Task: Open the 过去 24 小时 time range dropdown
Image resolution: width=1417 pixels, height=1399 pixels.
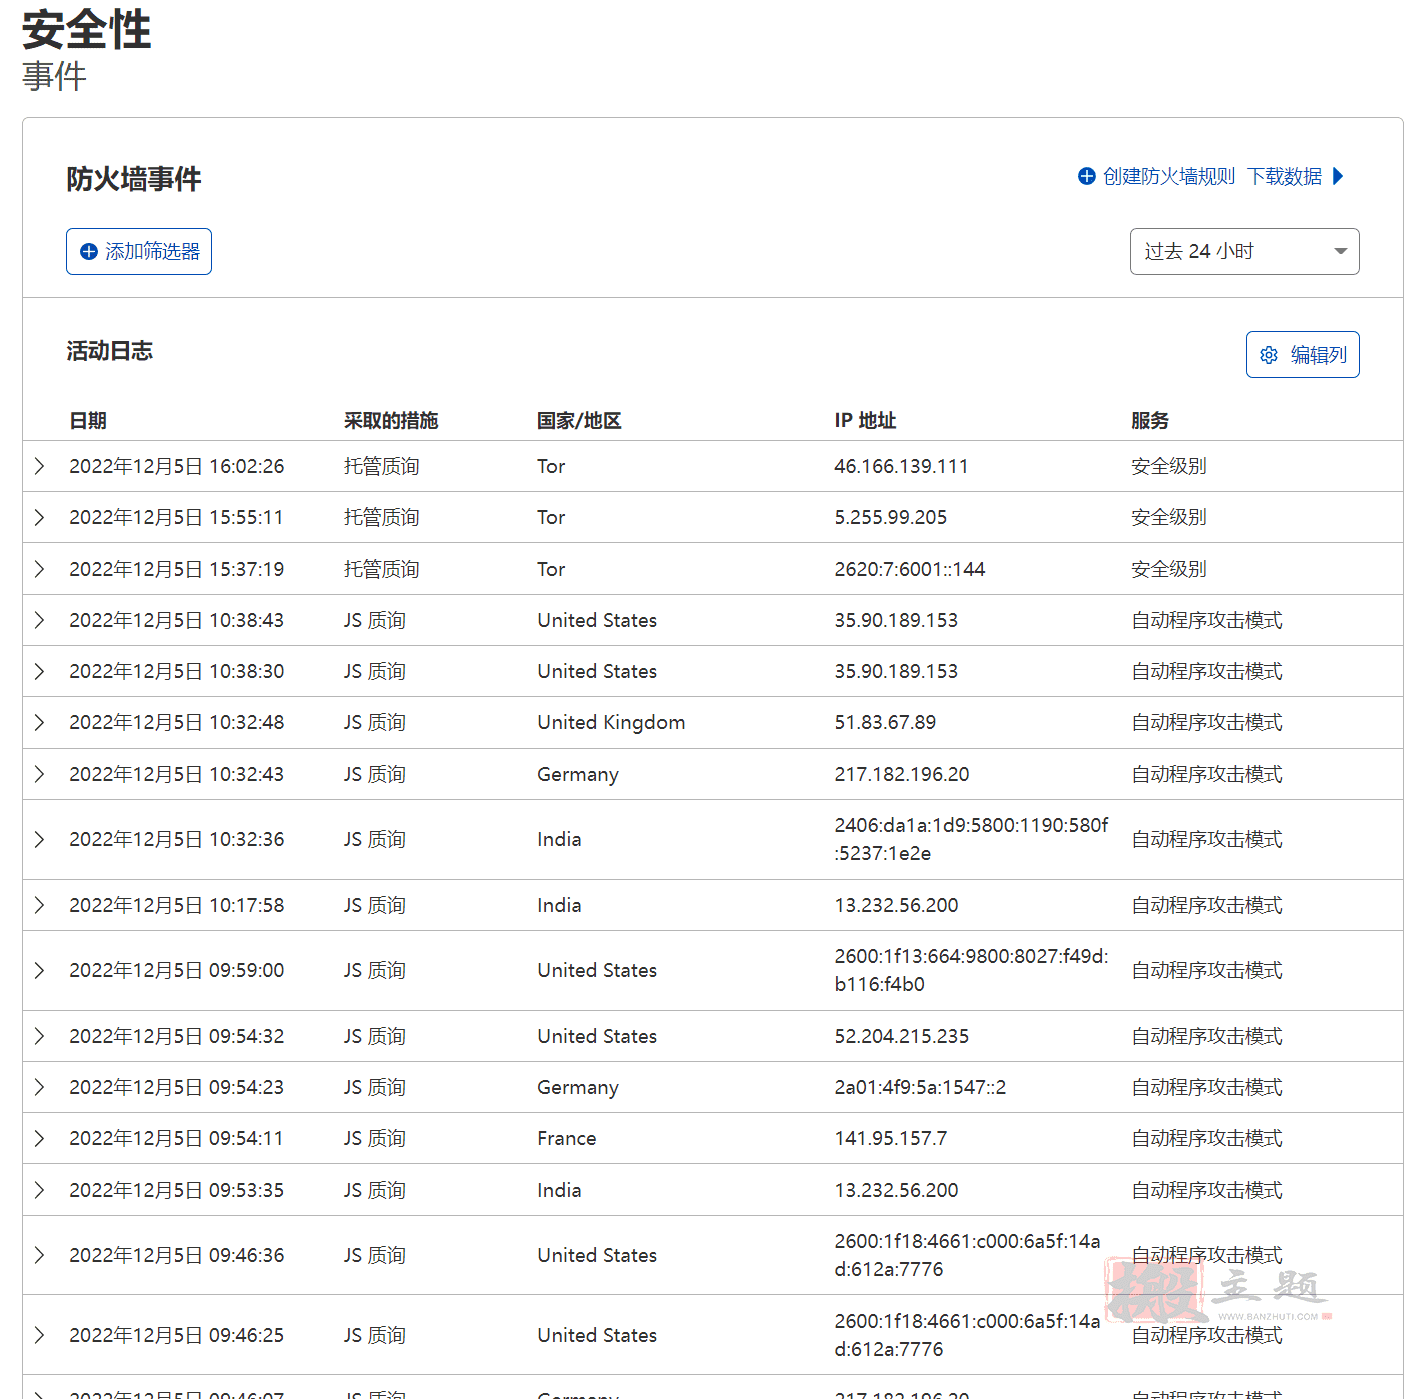Action: tap(1244, 251)
